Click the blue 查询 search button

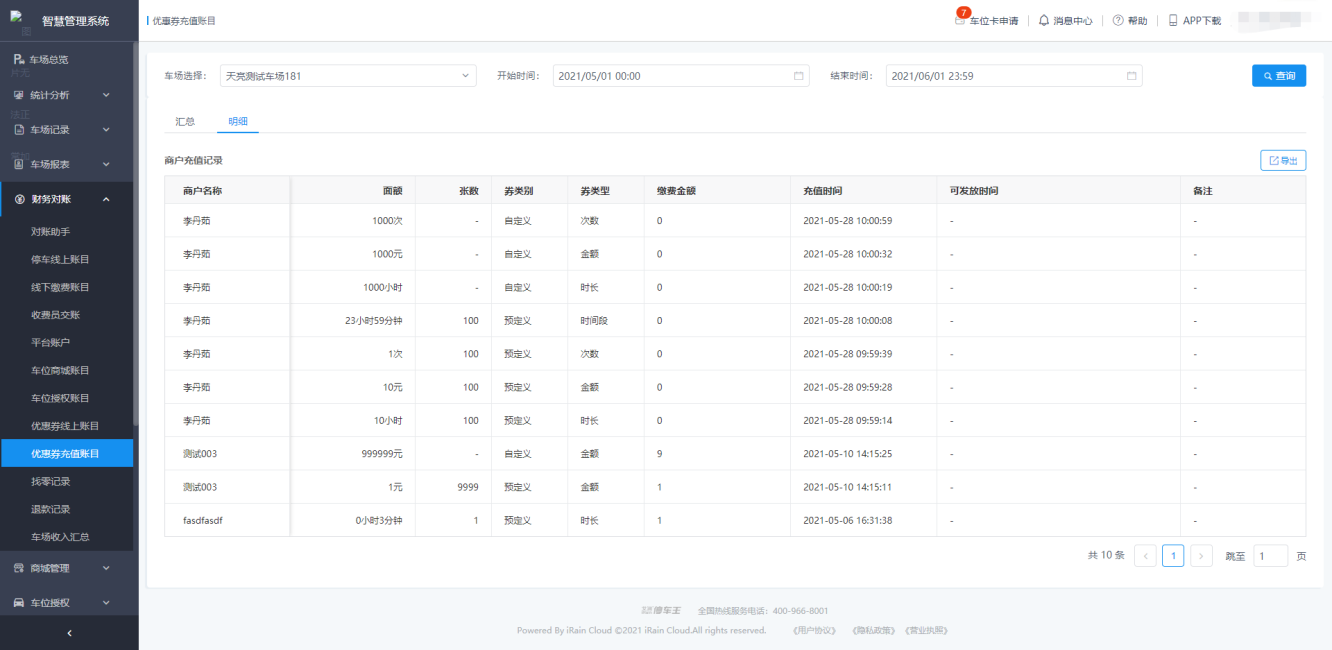pos(1278,76)
